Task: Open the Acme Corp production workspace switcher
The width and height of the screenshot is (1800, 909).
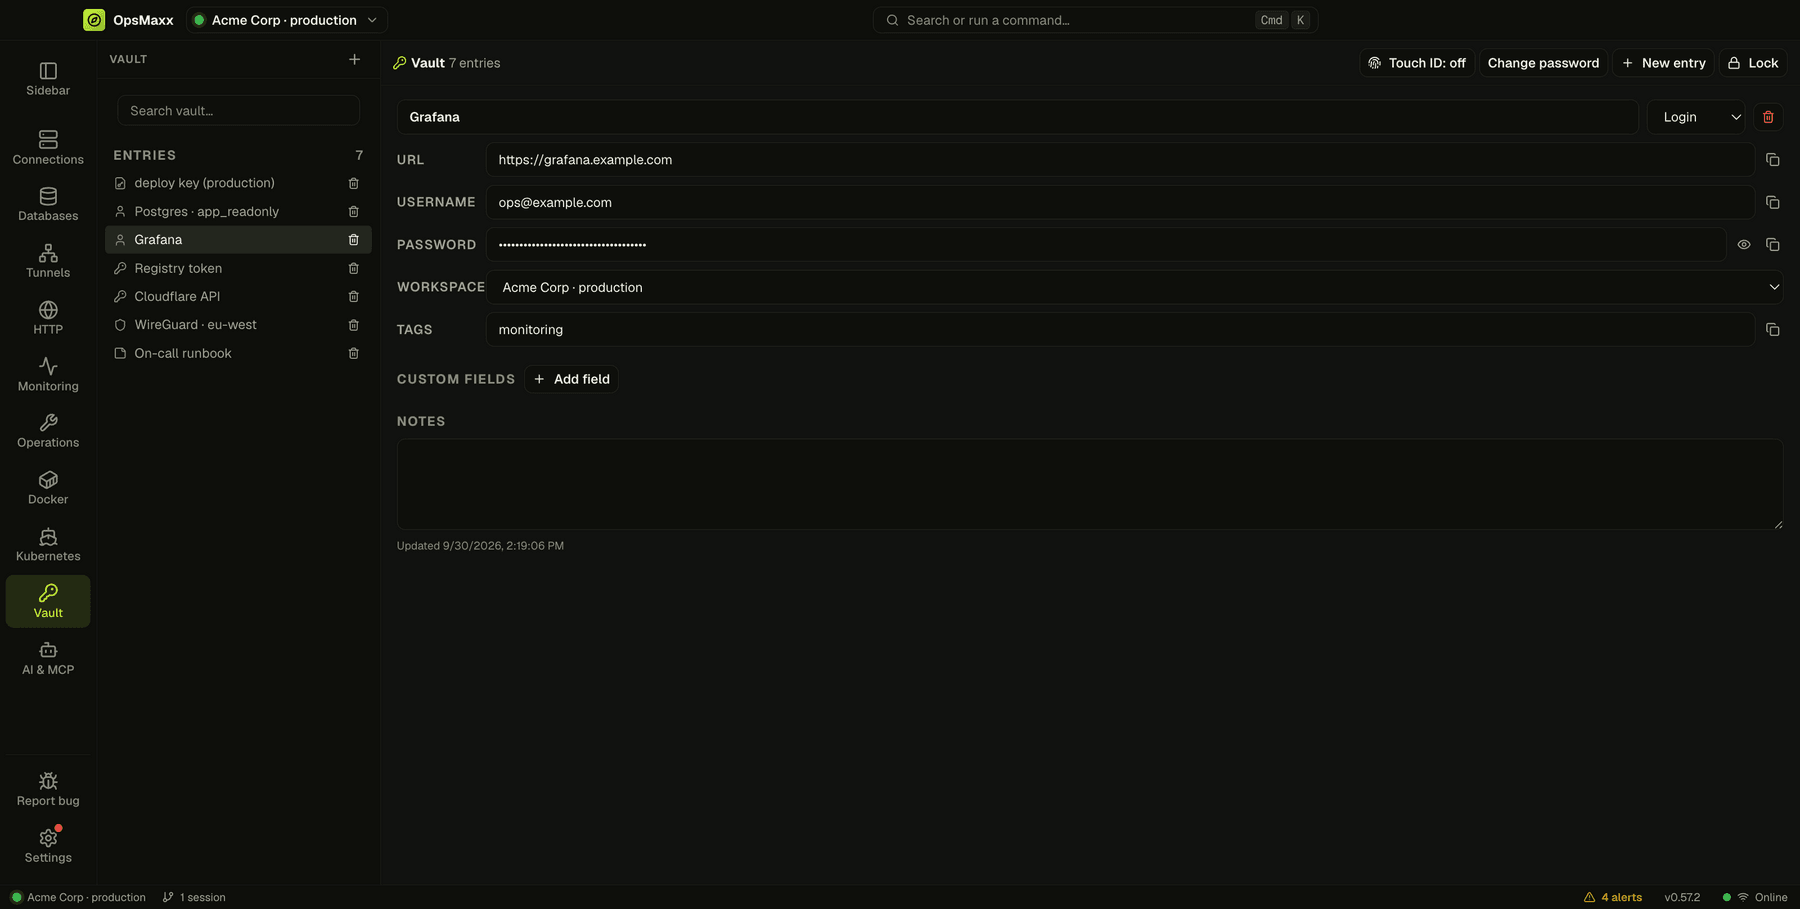Action: [x=286, y=20]
